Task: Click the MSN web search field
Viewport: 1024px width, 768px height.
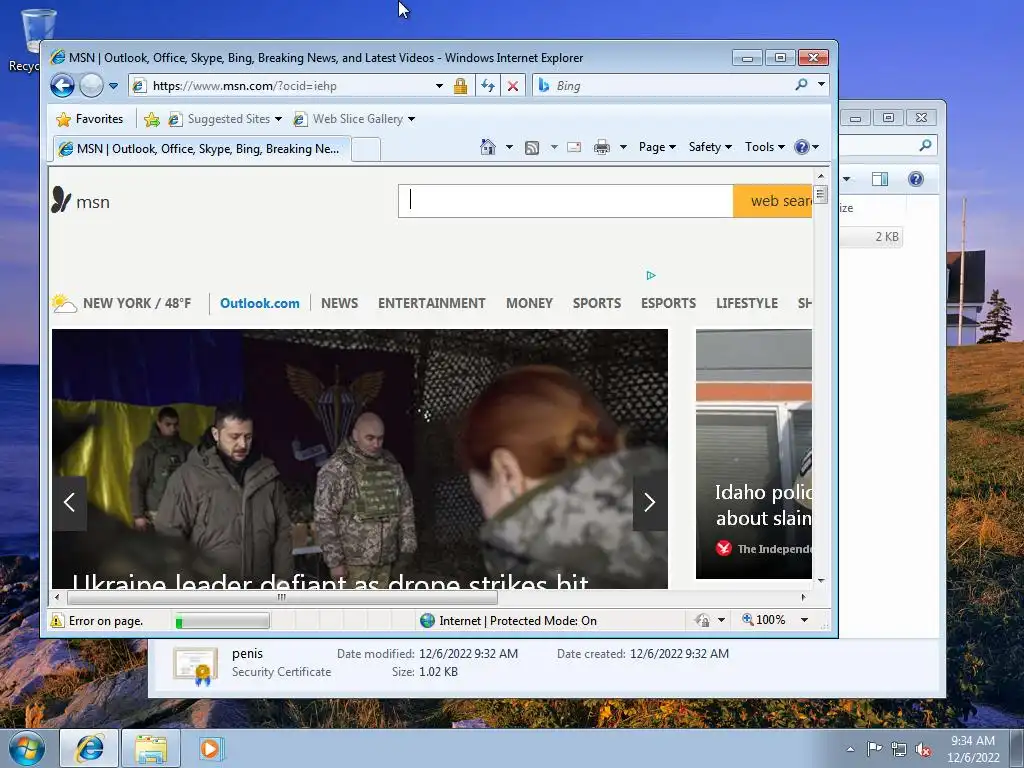Action: click(566, 200)
